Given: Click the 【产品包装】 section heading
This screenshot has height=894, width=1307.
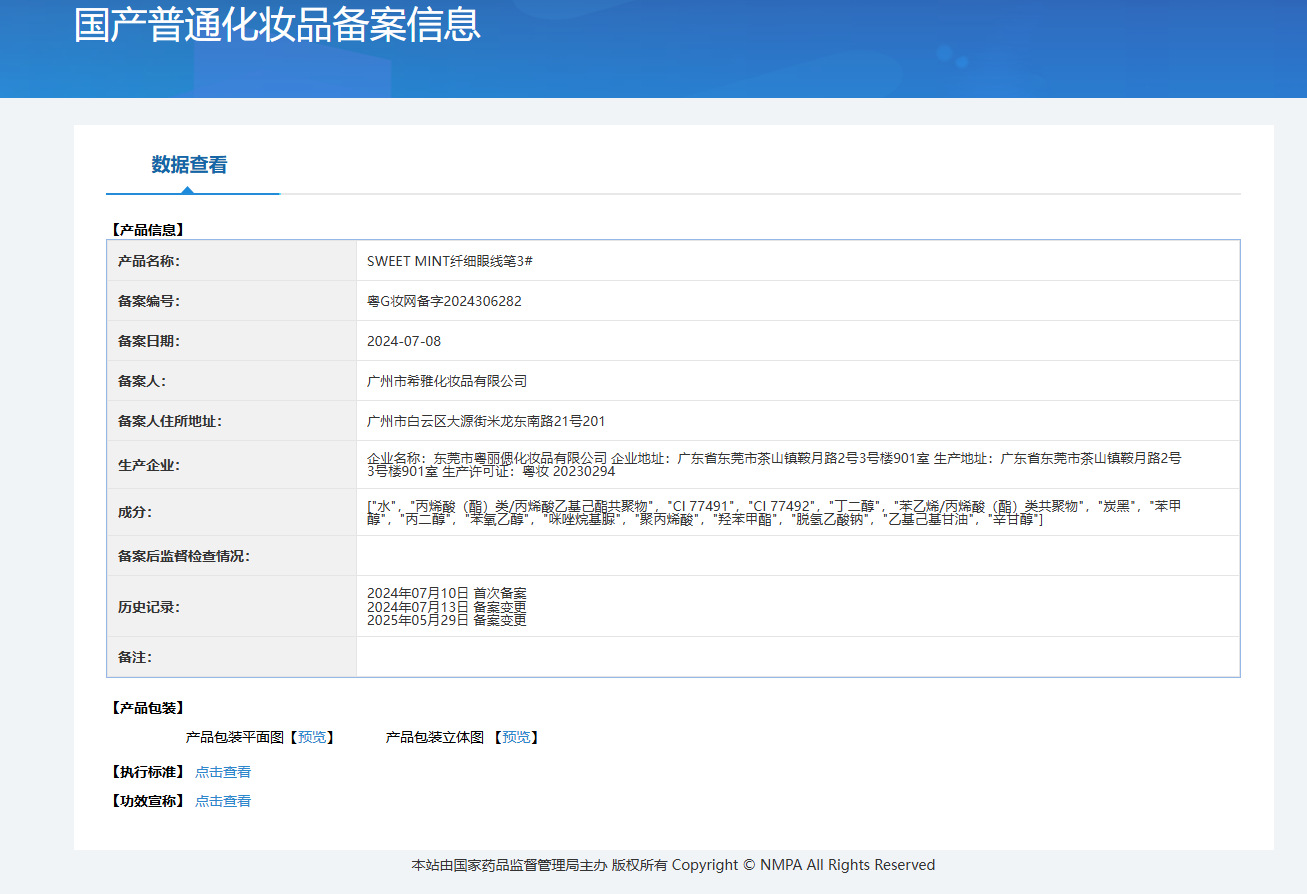Looking at the screenshot, I should [147, 708].
